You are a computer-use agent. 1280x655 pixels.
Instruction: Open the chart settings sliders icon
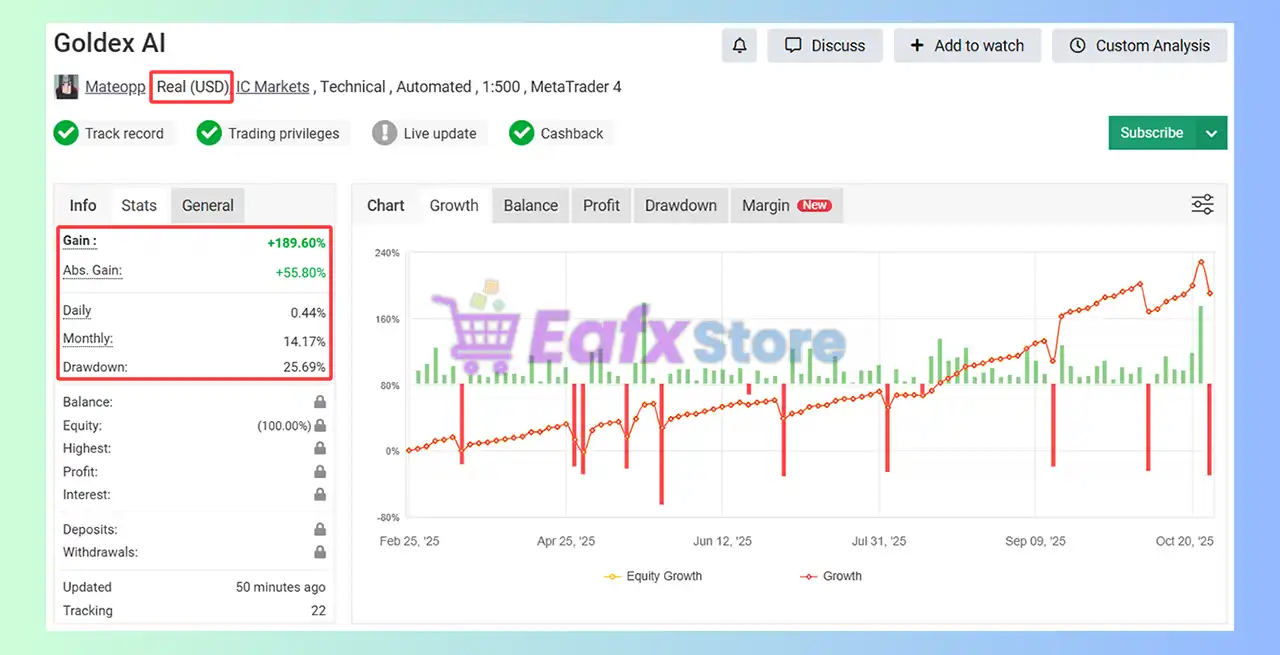[x=1202, y=203]
